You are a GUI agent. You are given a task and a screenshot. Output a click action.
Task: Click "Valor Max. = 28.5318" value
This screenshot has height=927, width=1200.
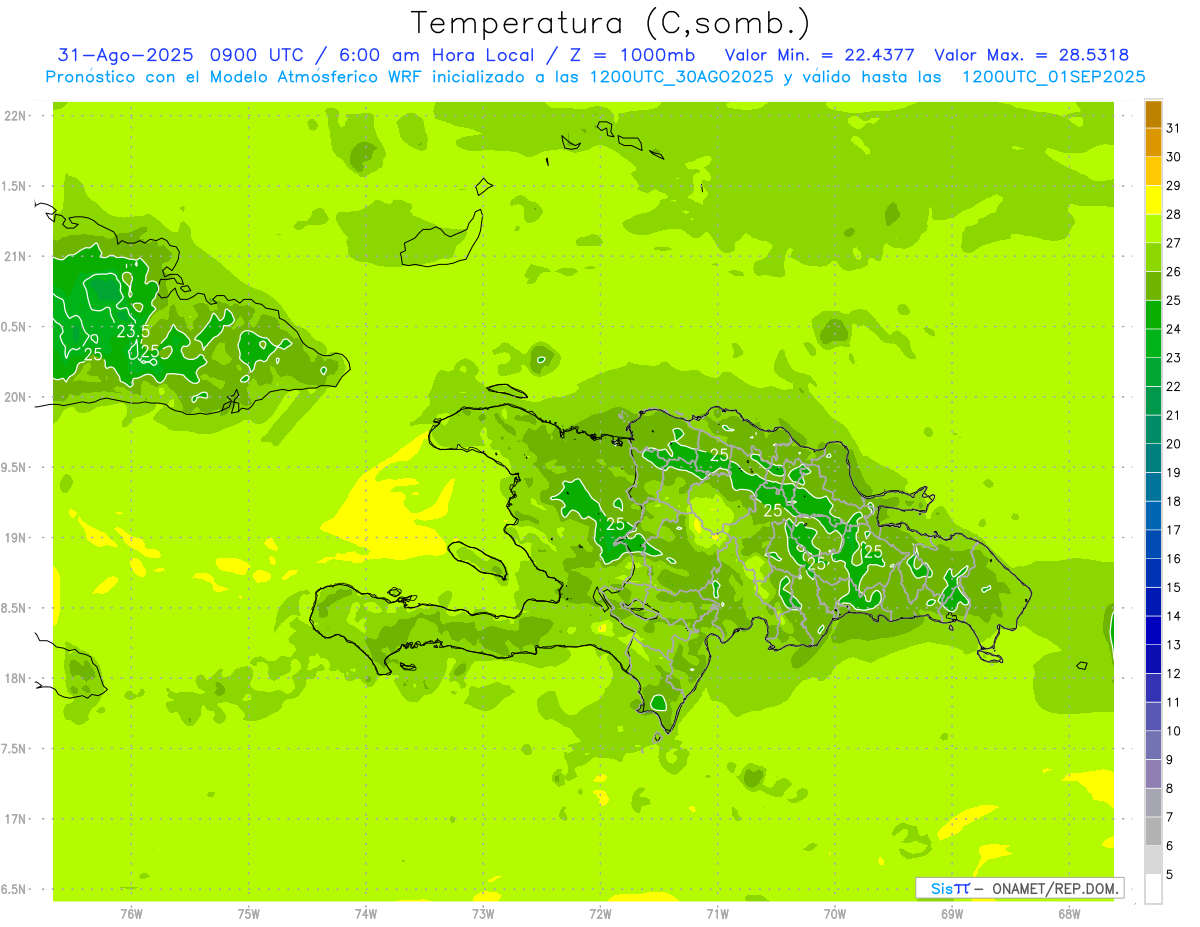coord(1032,55)
